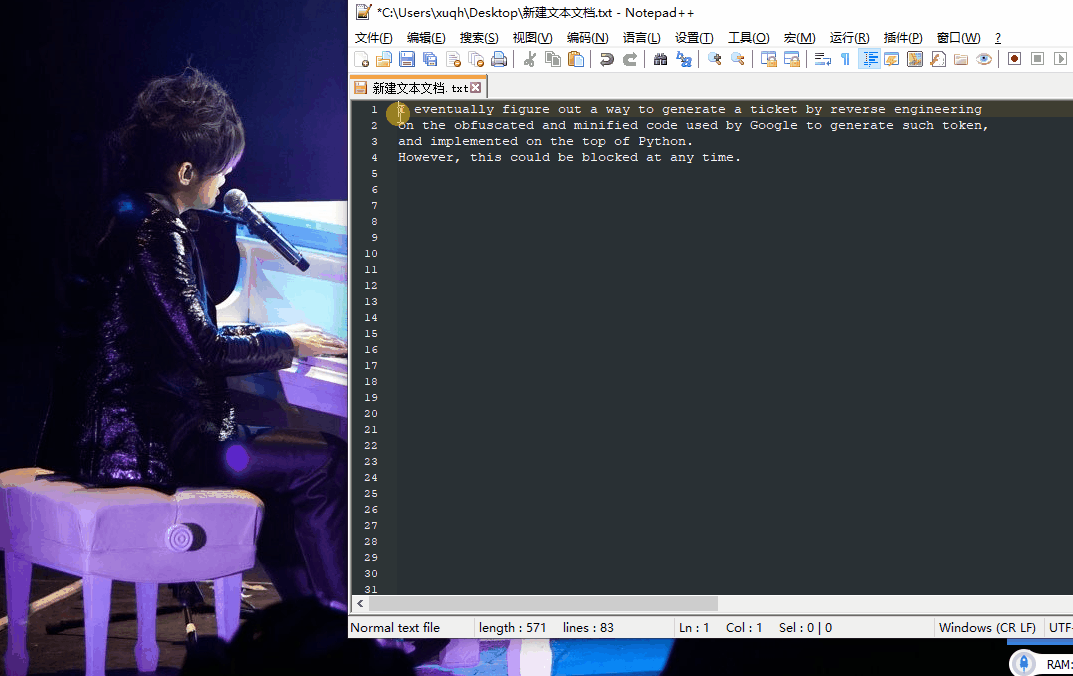Screen dimensions: 1073x676
Task: Open the 插件(P) menu
Action: click(x=903, y=38)
